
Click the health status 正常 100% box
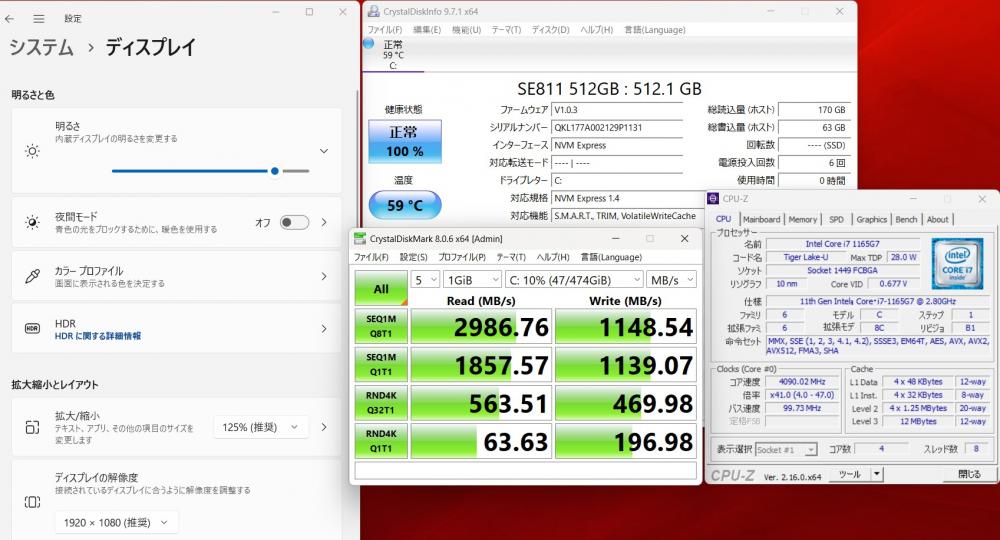pyautogui.click(x=404, y=141)
